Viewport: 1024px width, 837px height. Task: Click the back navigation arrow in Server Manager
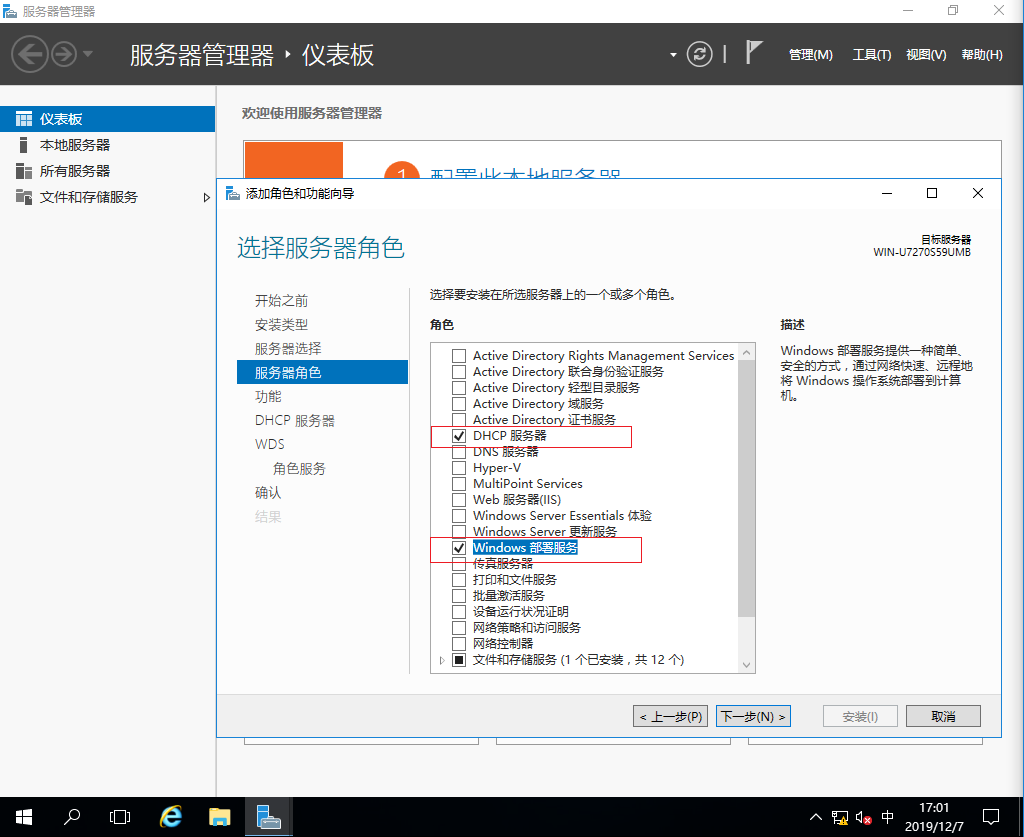[x=30, y=54]
